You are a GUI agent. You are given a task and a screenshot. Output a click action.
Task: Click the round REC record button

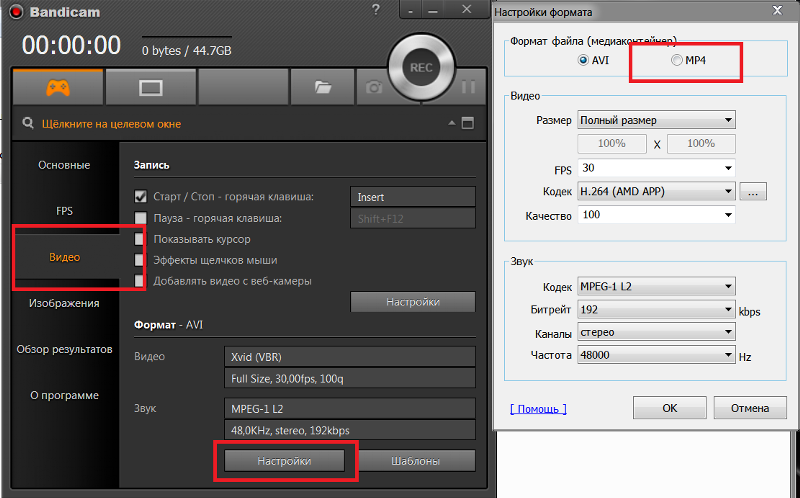pos(421,67)
